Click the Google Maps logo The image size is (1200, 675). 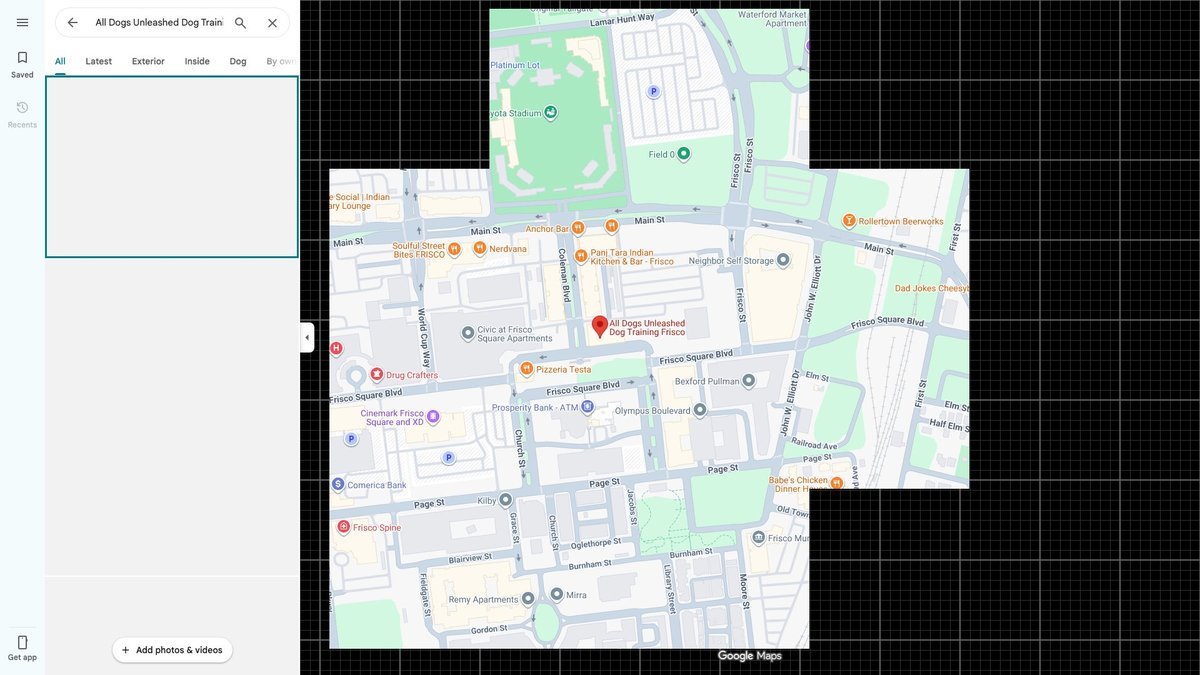(x=749, y=656)
